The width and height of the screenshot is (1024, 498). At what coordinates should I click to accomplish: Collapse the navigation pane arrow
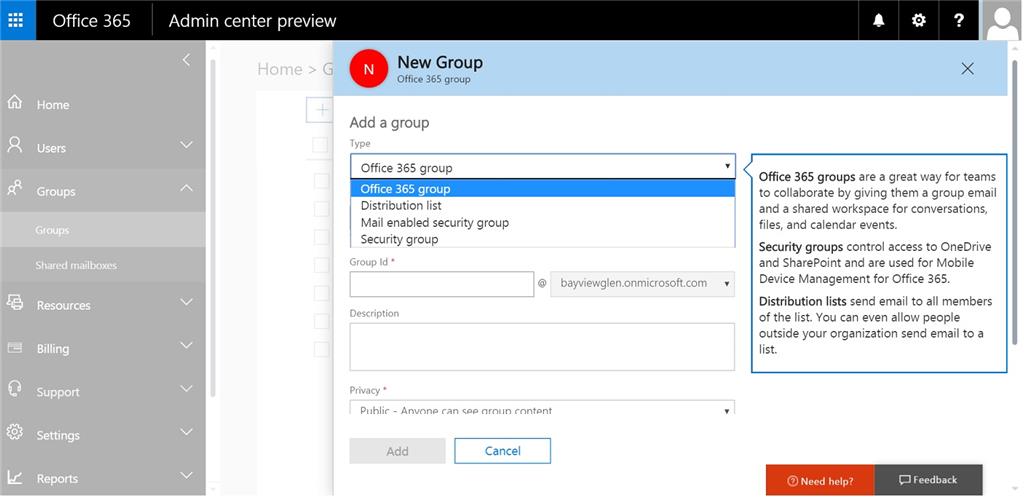[186, 60]
